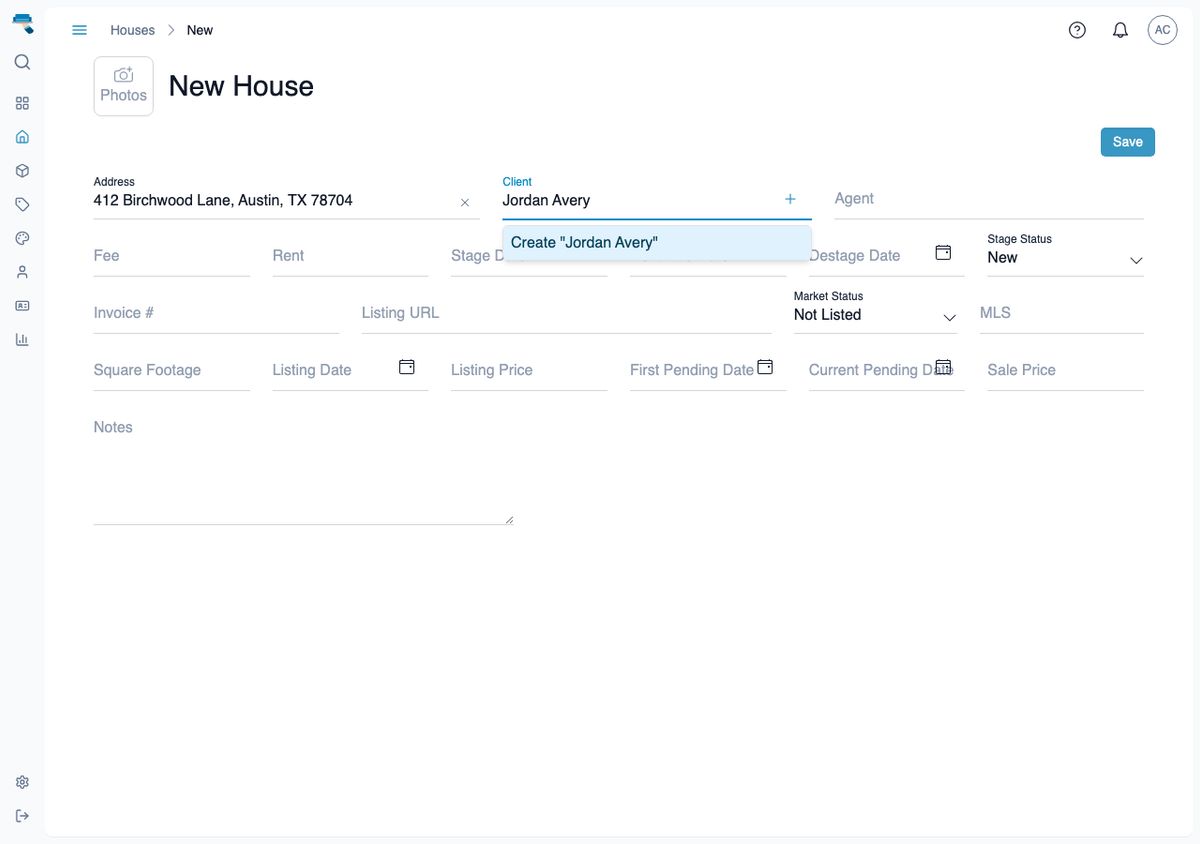Select Create "Jordan Avery" option
Viewport: 1200px width, 844px height.
tap(657, 243)
